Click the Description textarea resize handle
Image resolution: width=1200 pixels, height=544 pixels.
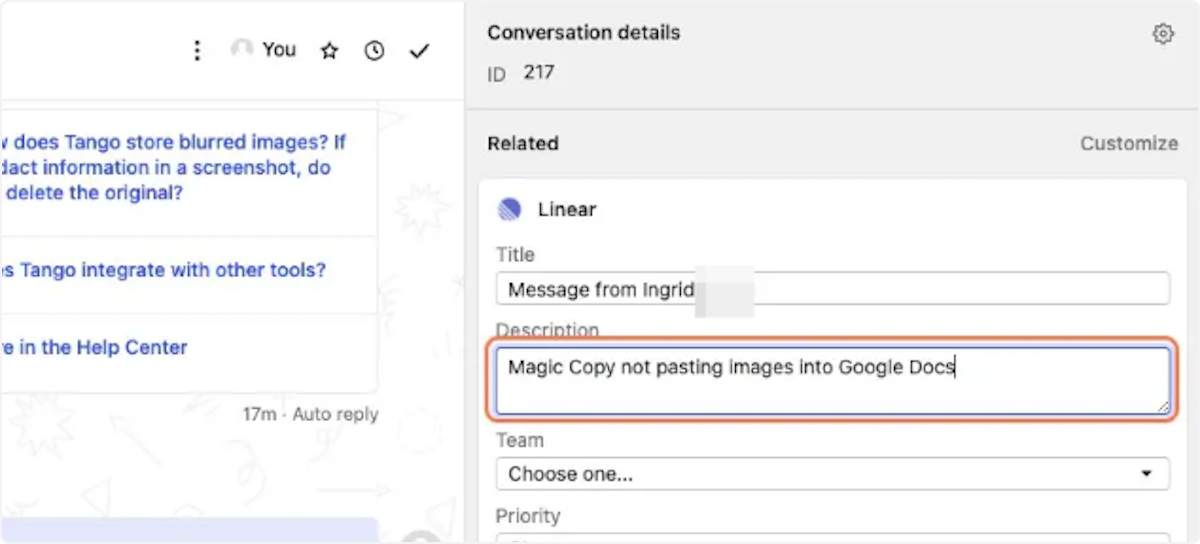1162,406
